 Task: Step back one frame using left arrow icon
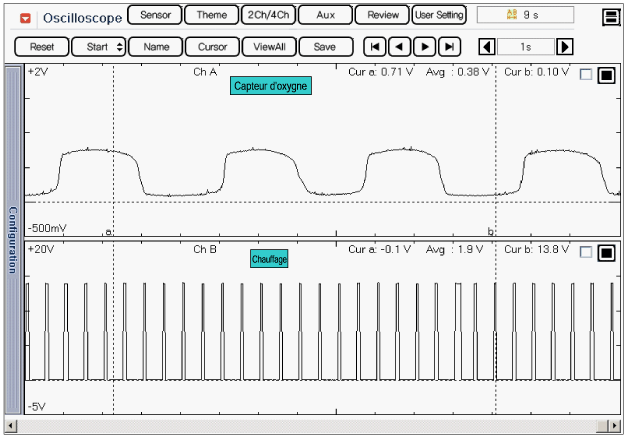point(399,47)
